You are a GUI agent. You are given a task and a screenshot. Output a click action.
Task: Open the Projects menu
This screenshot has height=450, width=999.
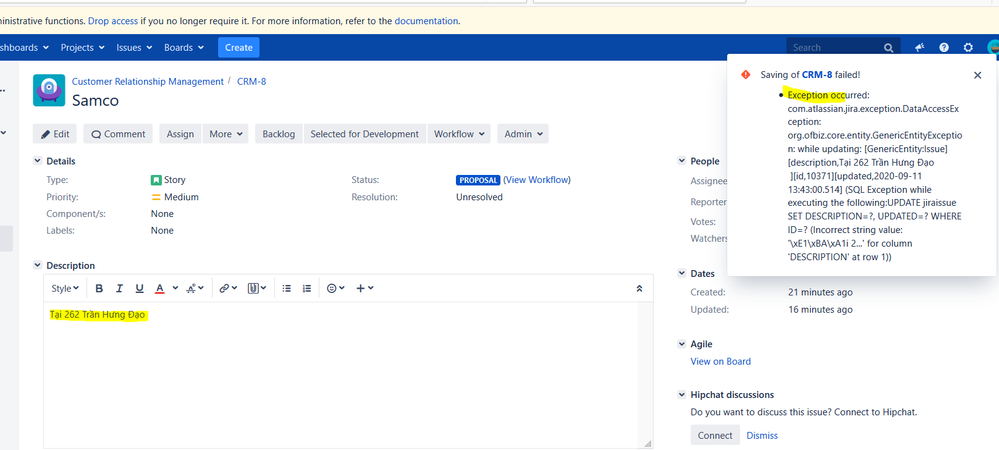pyautogui.click(x=82, y=47)
